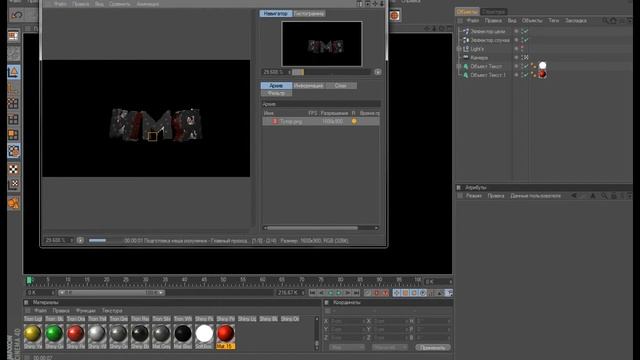The width and height of the screenshot is (640, 360).
Task: Click the black-white checkerboard icon in left palette
Action: [13, 169]
